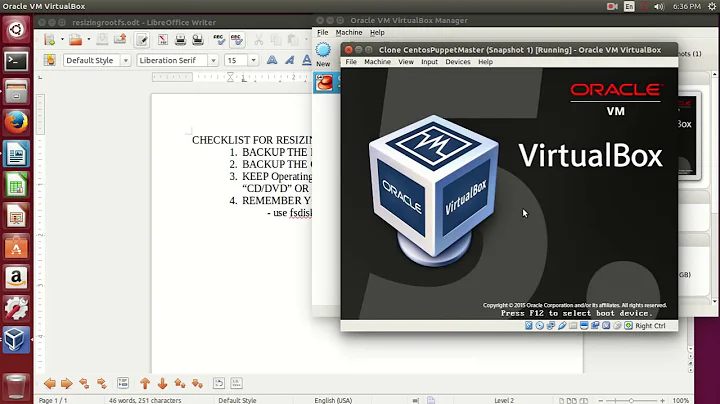Expand the Open file dropdown arrow in Writer
720x404 pixels.
[89, 40]
